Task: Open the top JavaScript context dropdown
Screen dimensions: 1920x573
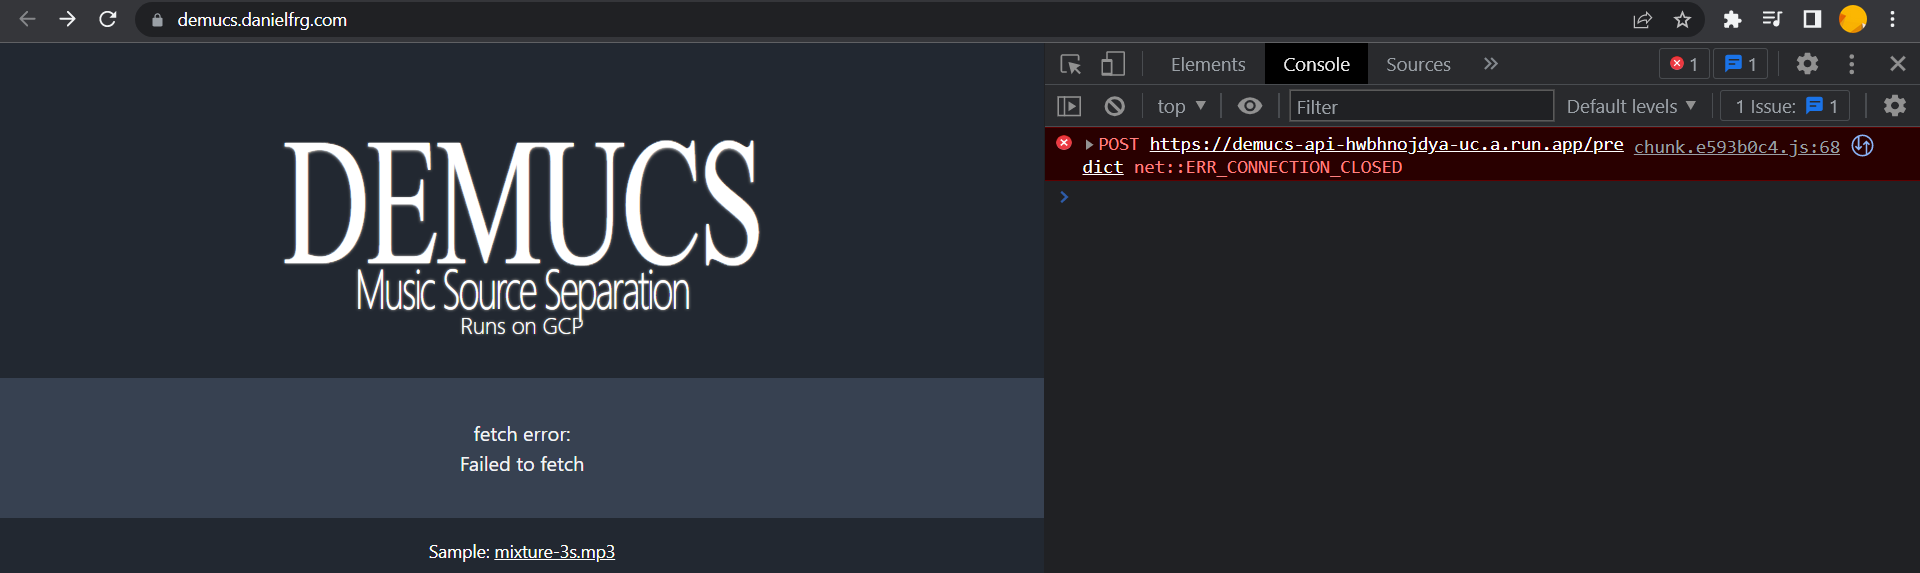Action: pyautogui.click(x=1181, y=106)
